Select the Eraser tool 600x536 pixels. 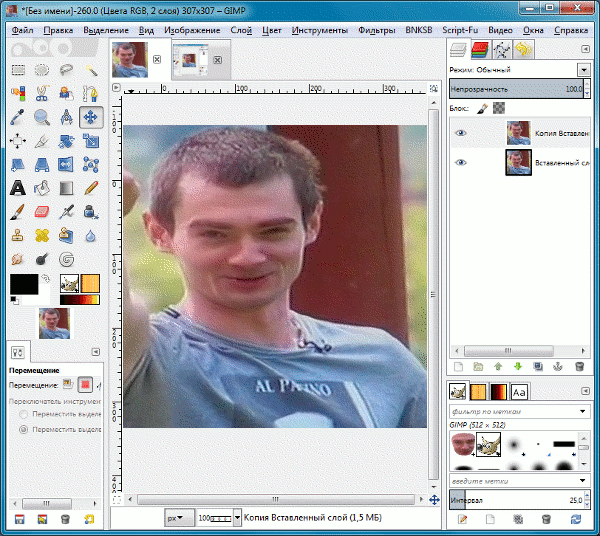point(42,212)
